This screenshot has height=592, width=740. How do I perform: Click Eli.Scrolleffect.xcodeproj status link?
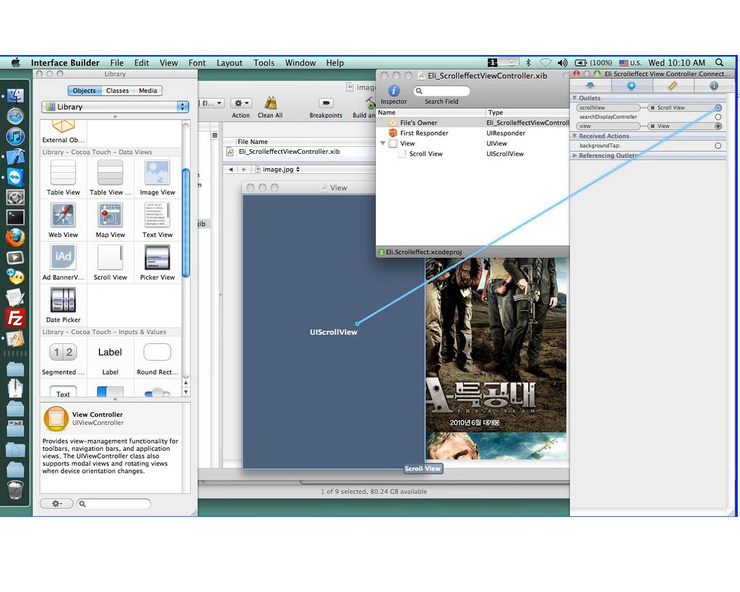click(424, 252)
